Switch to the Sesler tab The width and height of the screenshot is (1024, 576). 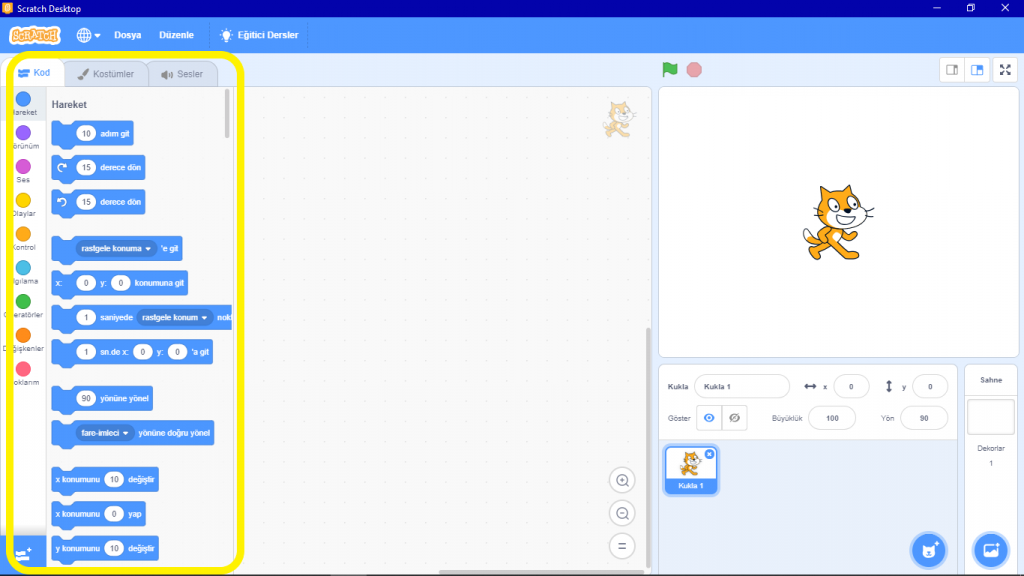pos(182,74)
